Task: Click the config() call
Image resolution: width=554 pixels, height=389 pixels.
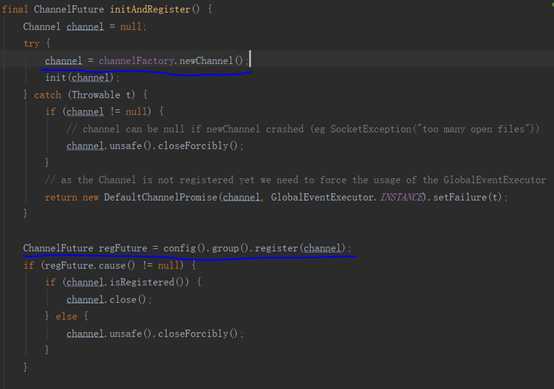Action: click(x=184, y=248)
